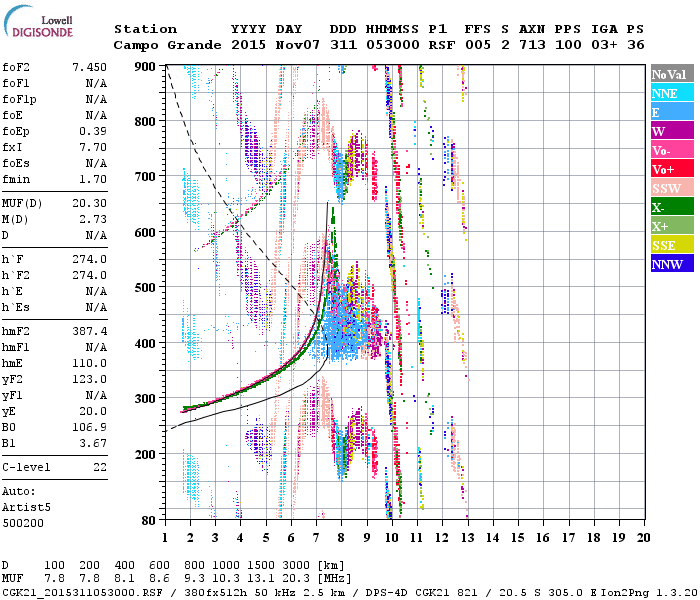The image size is (700, 600).
Task: Click the fmin value 1.70
Action: tap(93, 179)
